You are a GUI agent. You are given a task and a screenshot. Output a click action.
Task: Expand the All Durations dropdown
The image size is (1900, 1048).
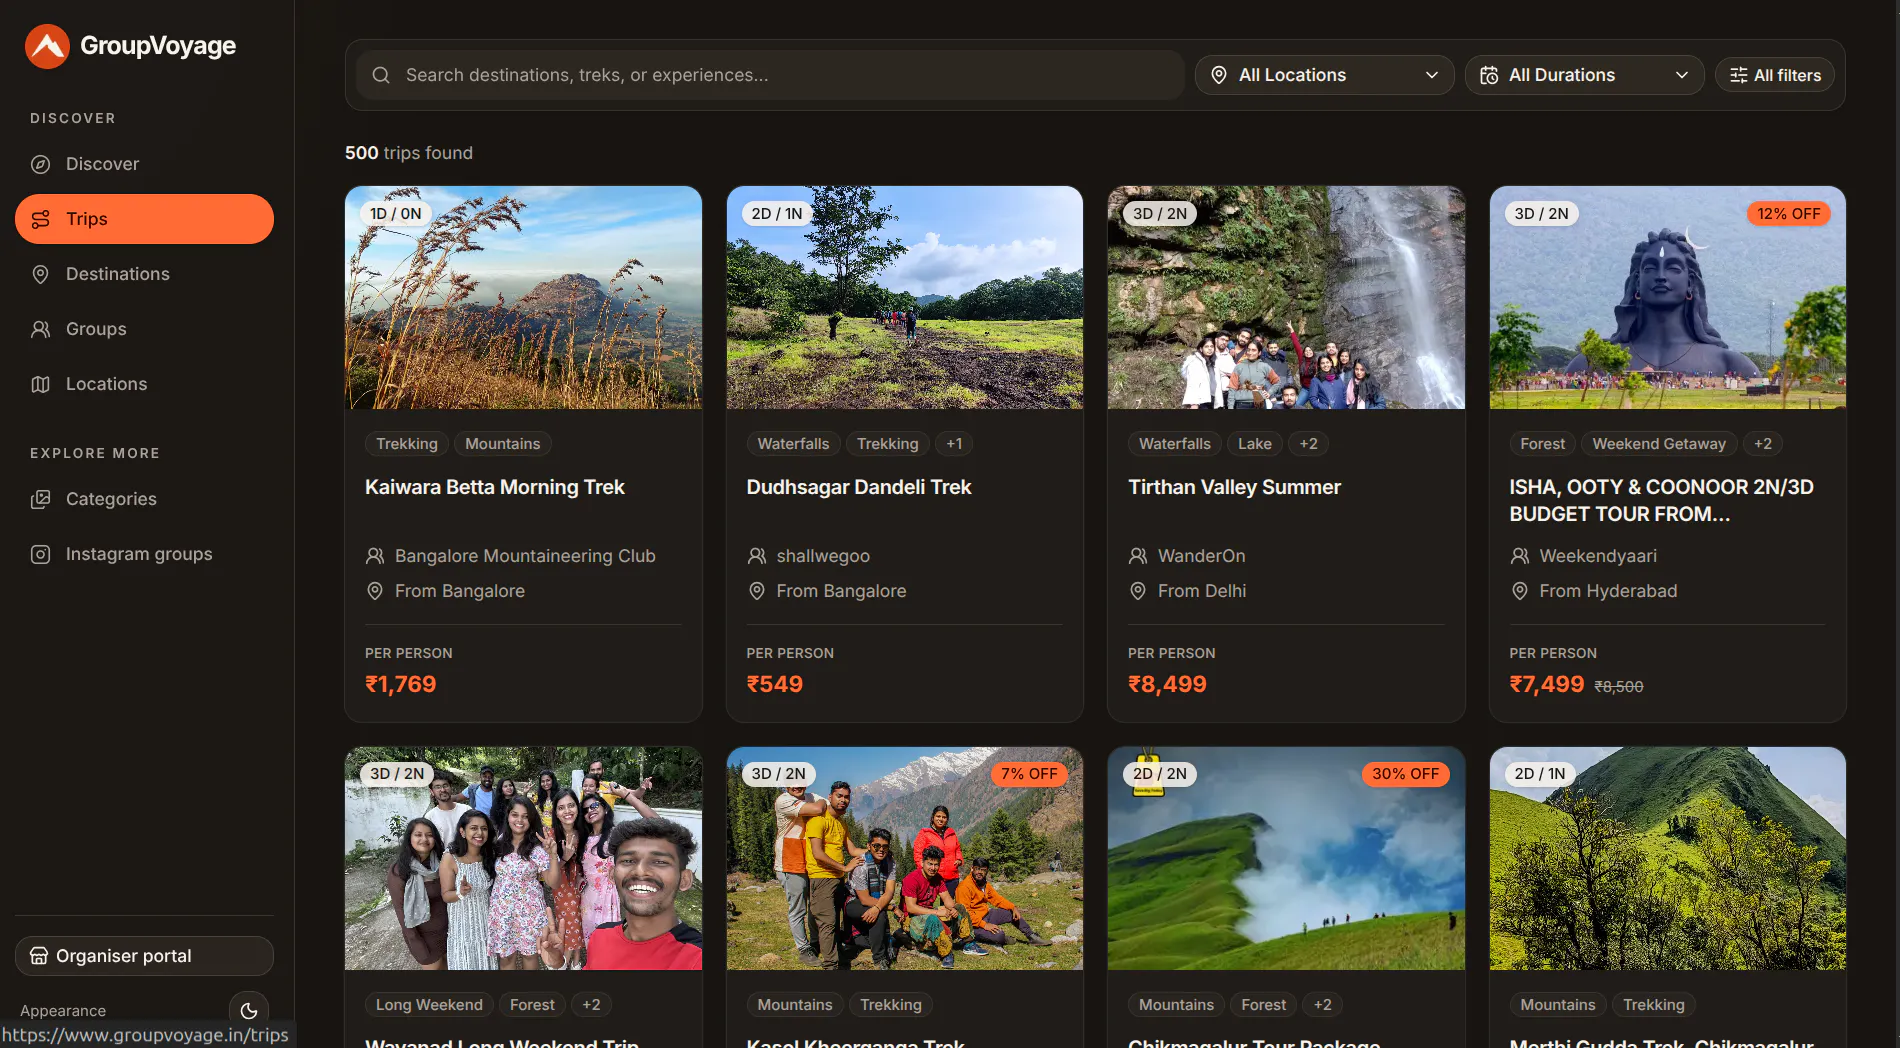pos(1584,75)
